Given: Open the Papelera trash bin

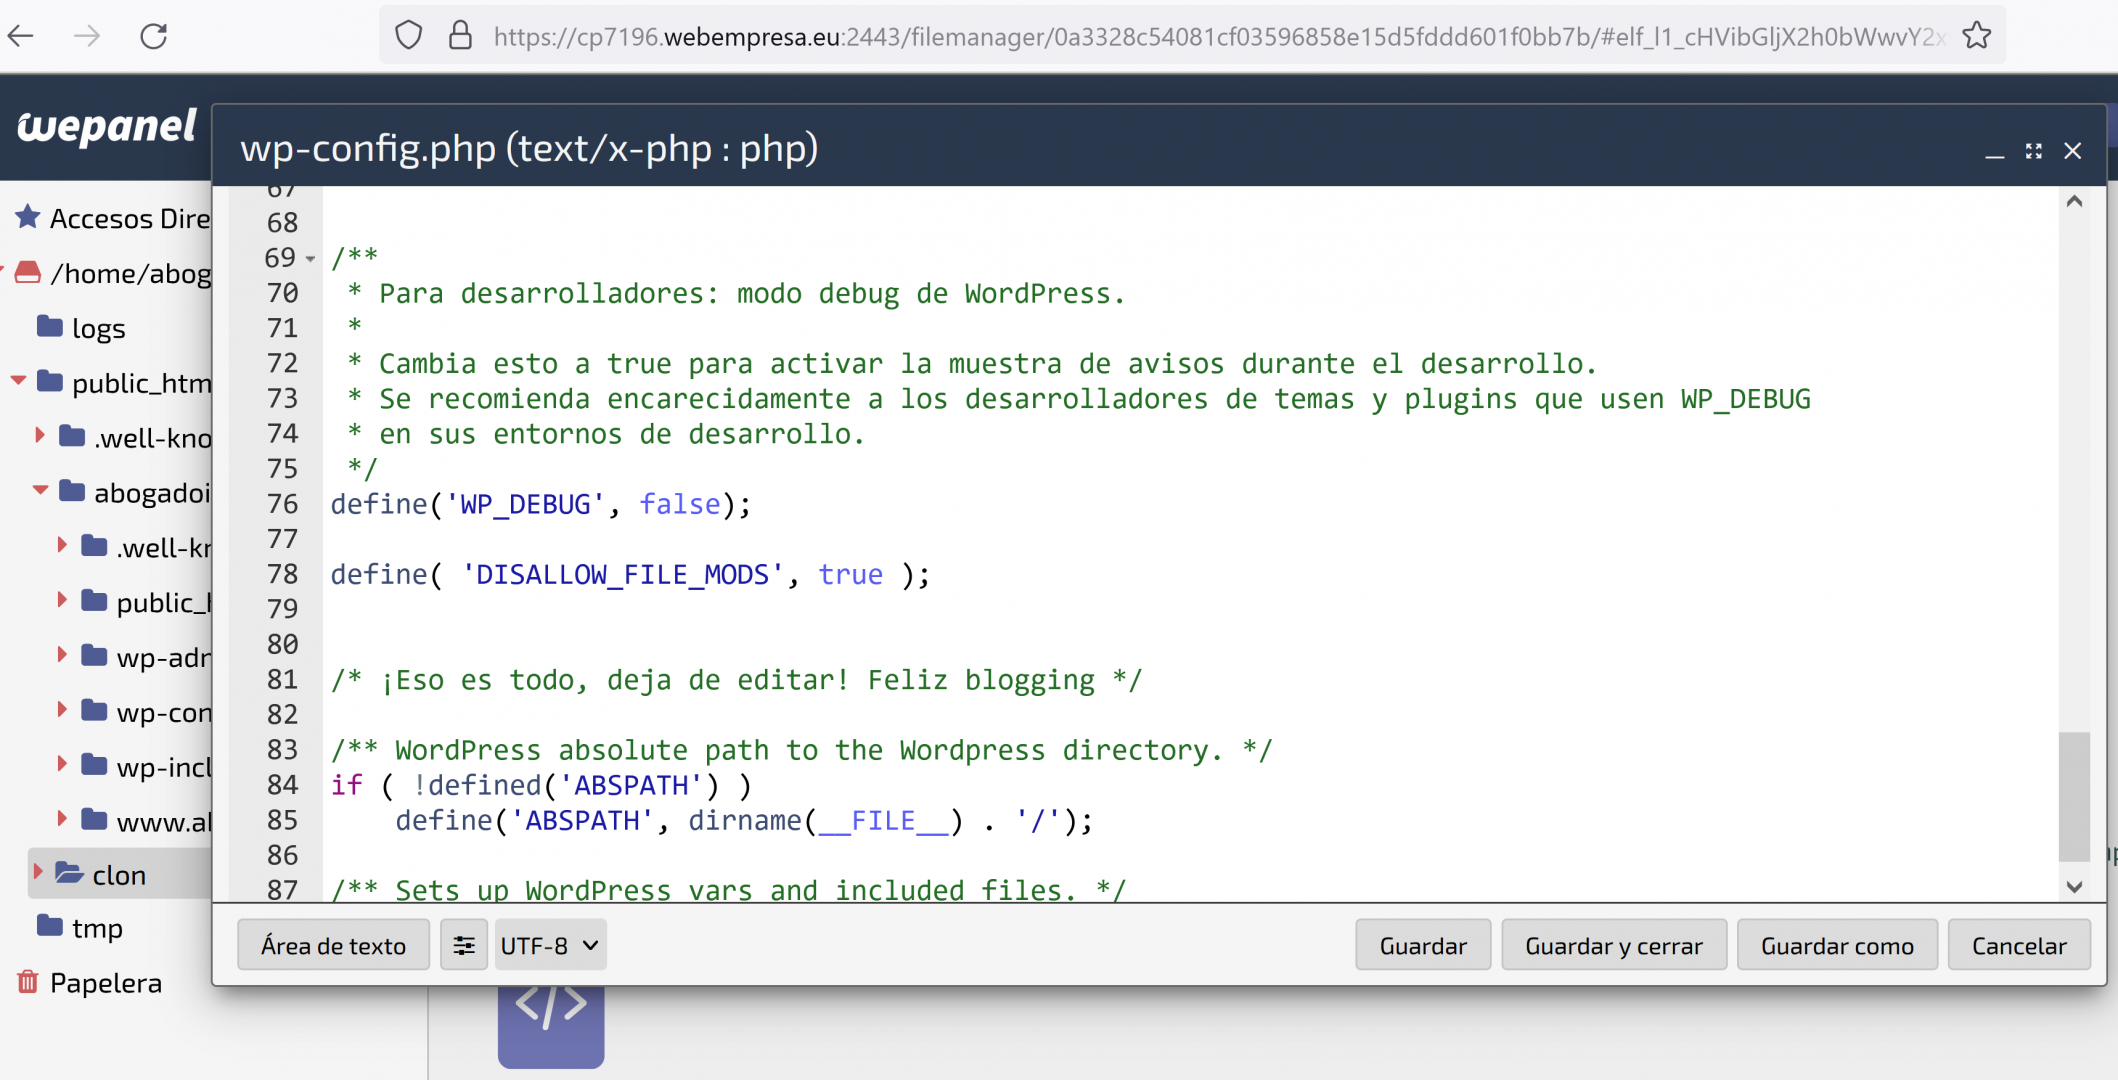Looking at the screenshot, I should (x=90, y=982).
